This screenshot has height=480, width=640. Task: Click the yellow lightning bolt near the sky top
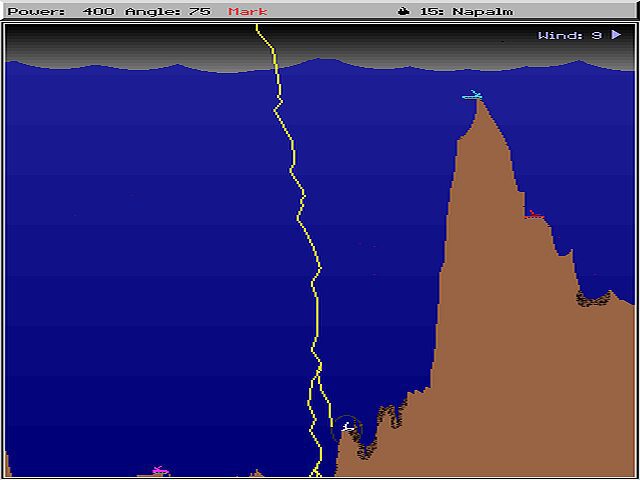coord(267,43)
